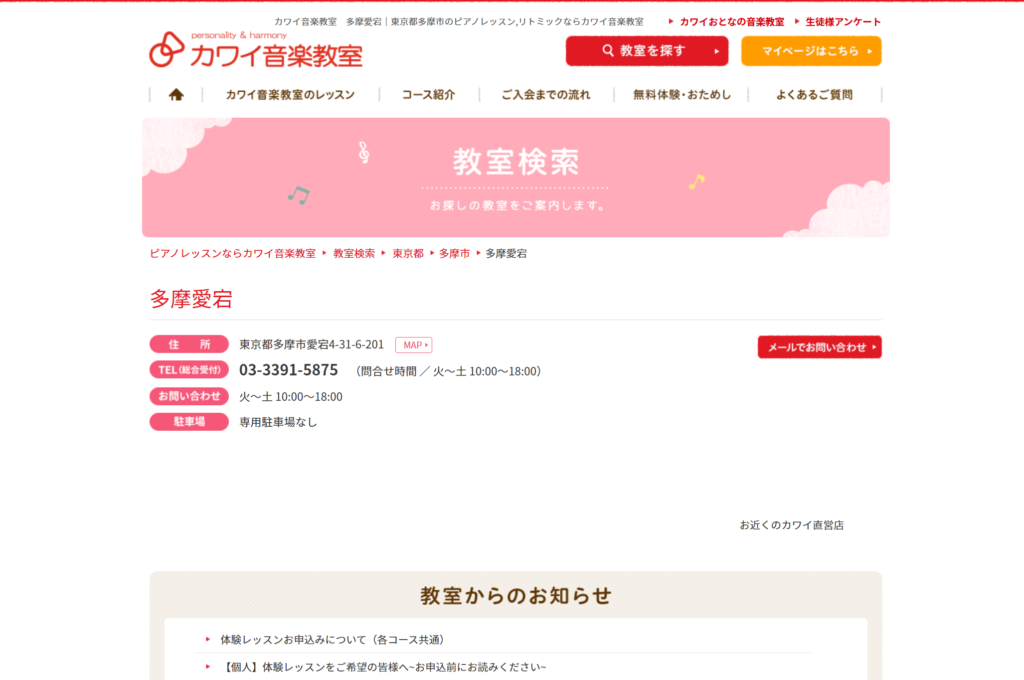This screenshot has height=680, width=1024.
Task: Click the 多摩愛宕 breadcrumb current page
Action: pos(506,253)
